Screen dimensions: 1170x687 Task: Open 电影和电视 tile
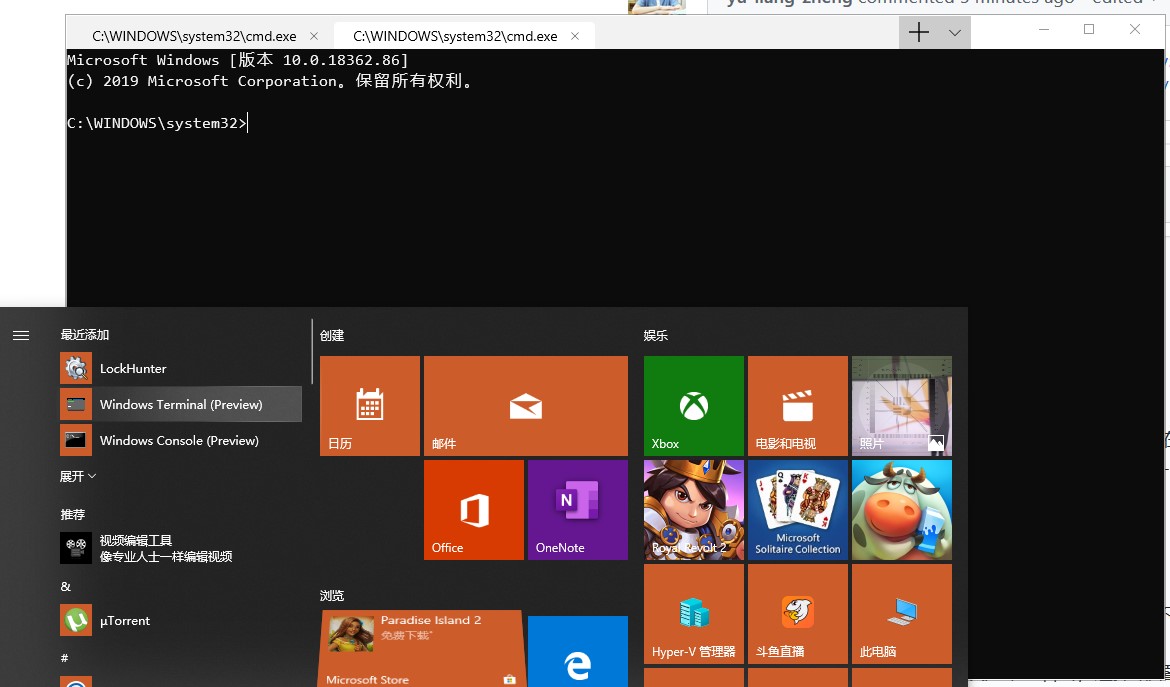[x=798, y=406]
